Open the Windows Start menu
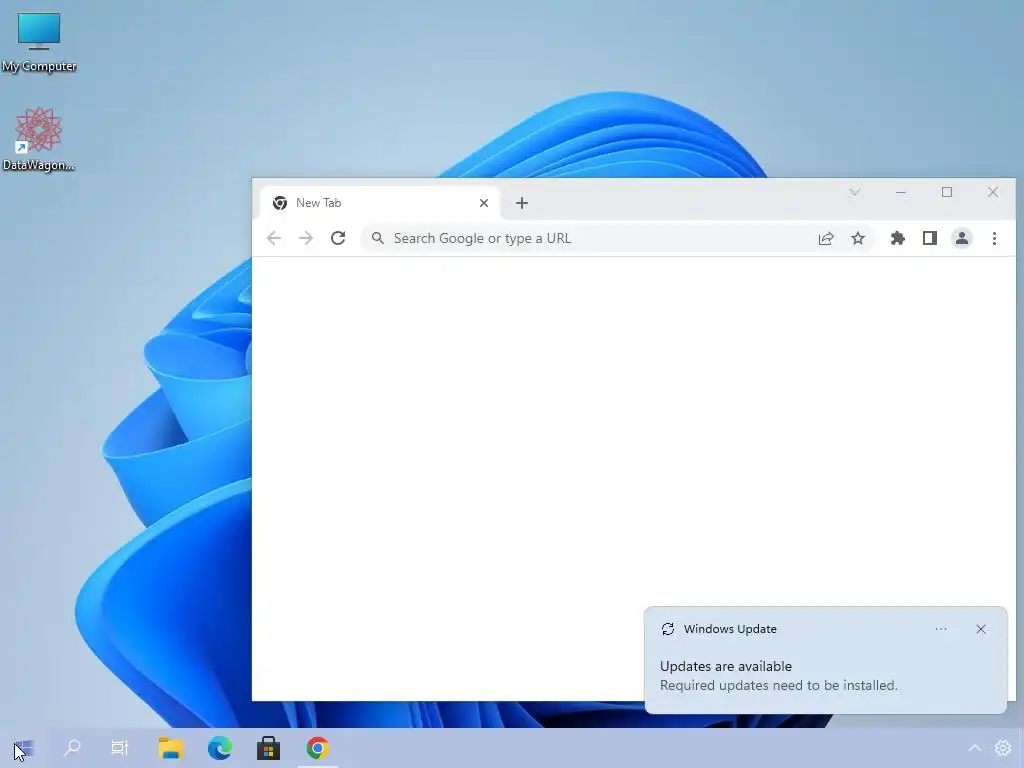Screen dimensions: 1024x768 pos(24,748)
